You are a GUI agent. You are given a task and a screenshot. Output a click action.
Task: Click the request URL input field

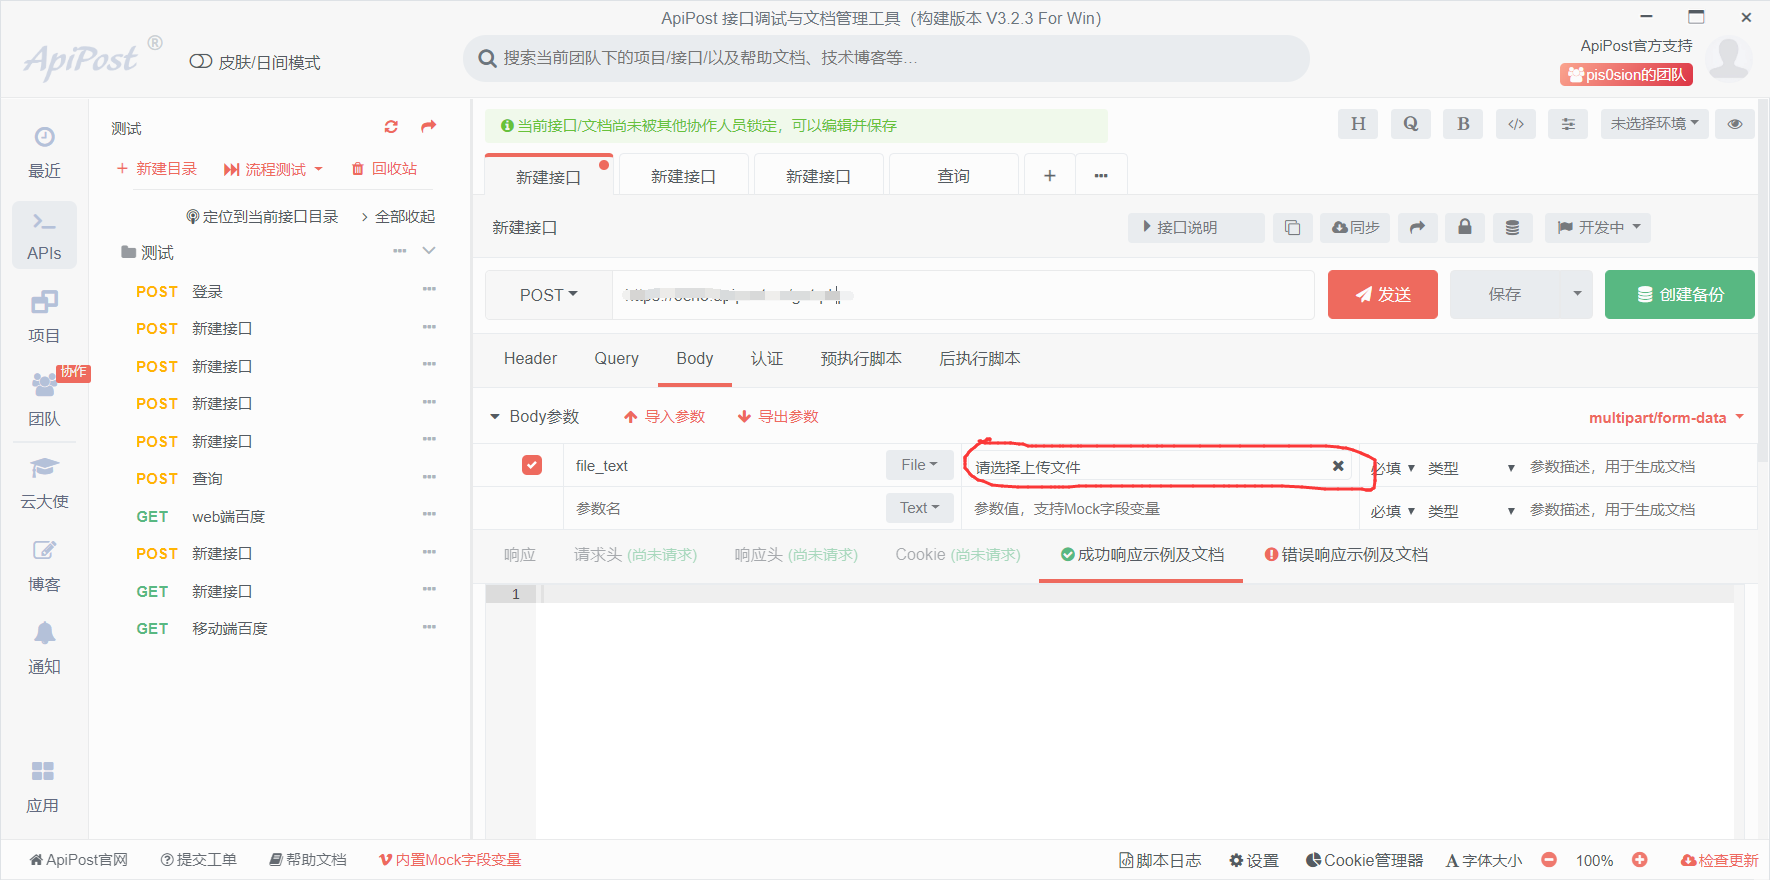(963, 295)
